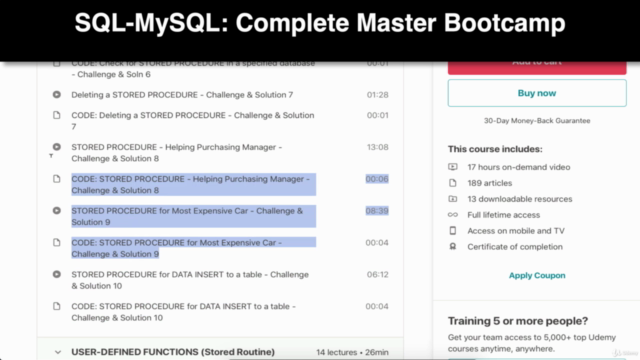Click the 01:28 lecture duration
The image size is (640, 360).
(x=377, y=95)
